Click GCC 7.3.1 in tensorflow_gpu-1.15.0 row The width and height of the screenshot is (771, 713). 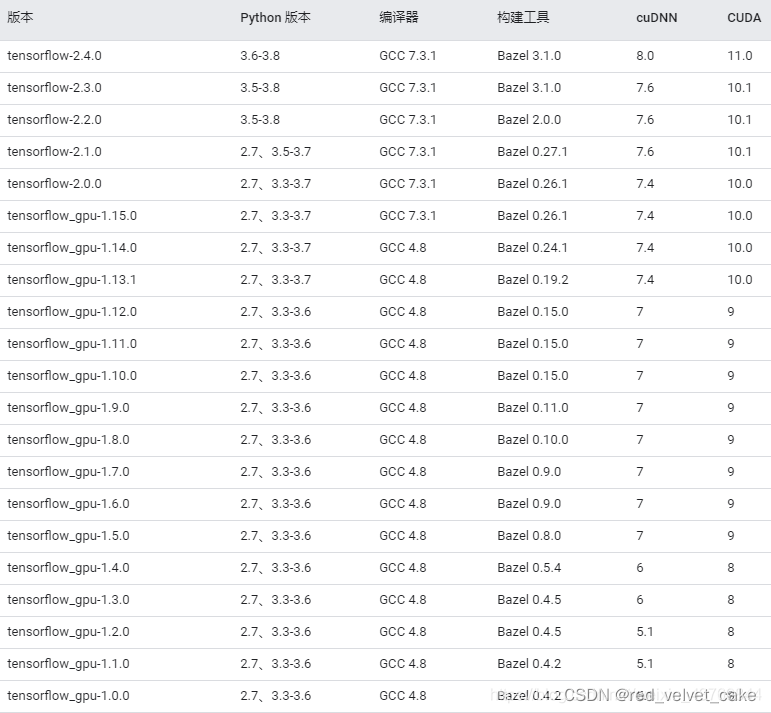click(408, 215)
